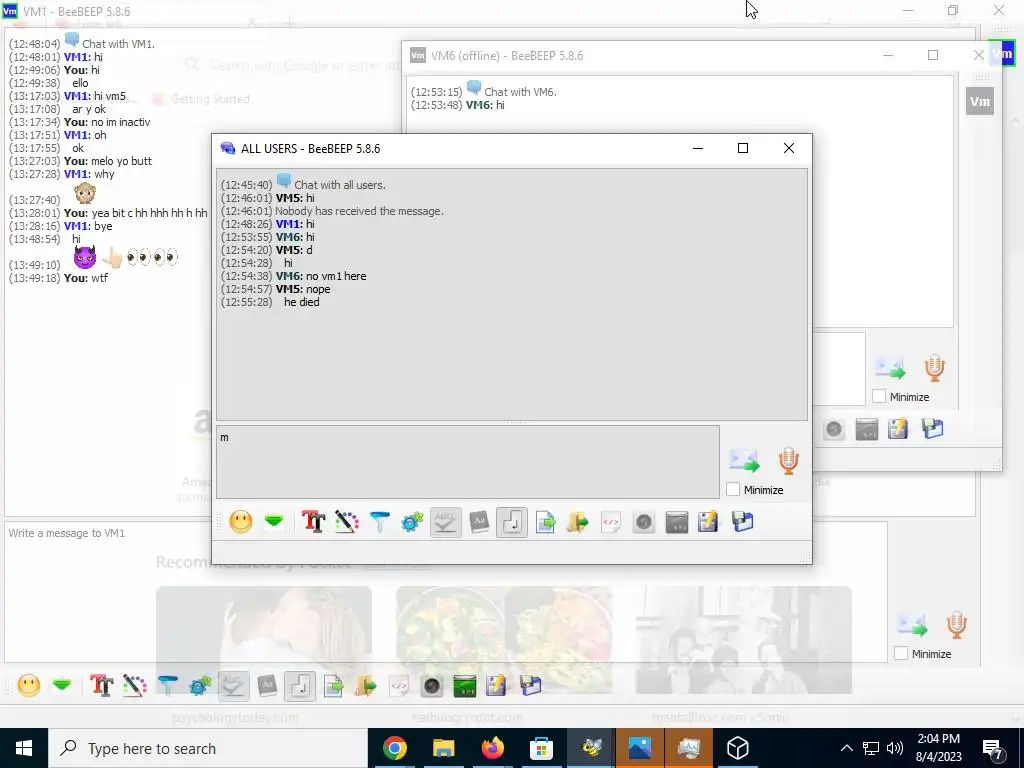This screenshot has height=768, width=1024.
Task: Filter messages using funnel icon in ALL USERS toolbar
Action: (x=379, y=522)
